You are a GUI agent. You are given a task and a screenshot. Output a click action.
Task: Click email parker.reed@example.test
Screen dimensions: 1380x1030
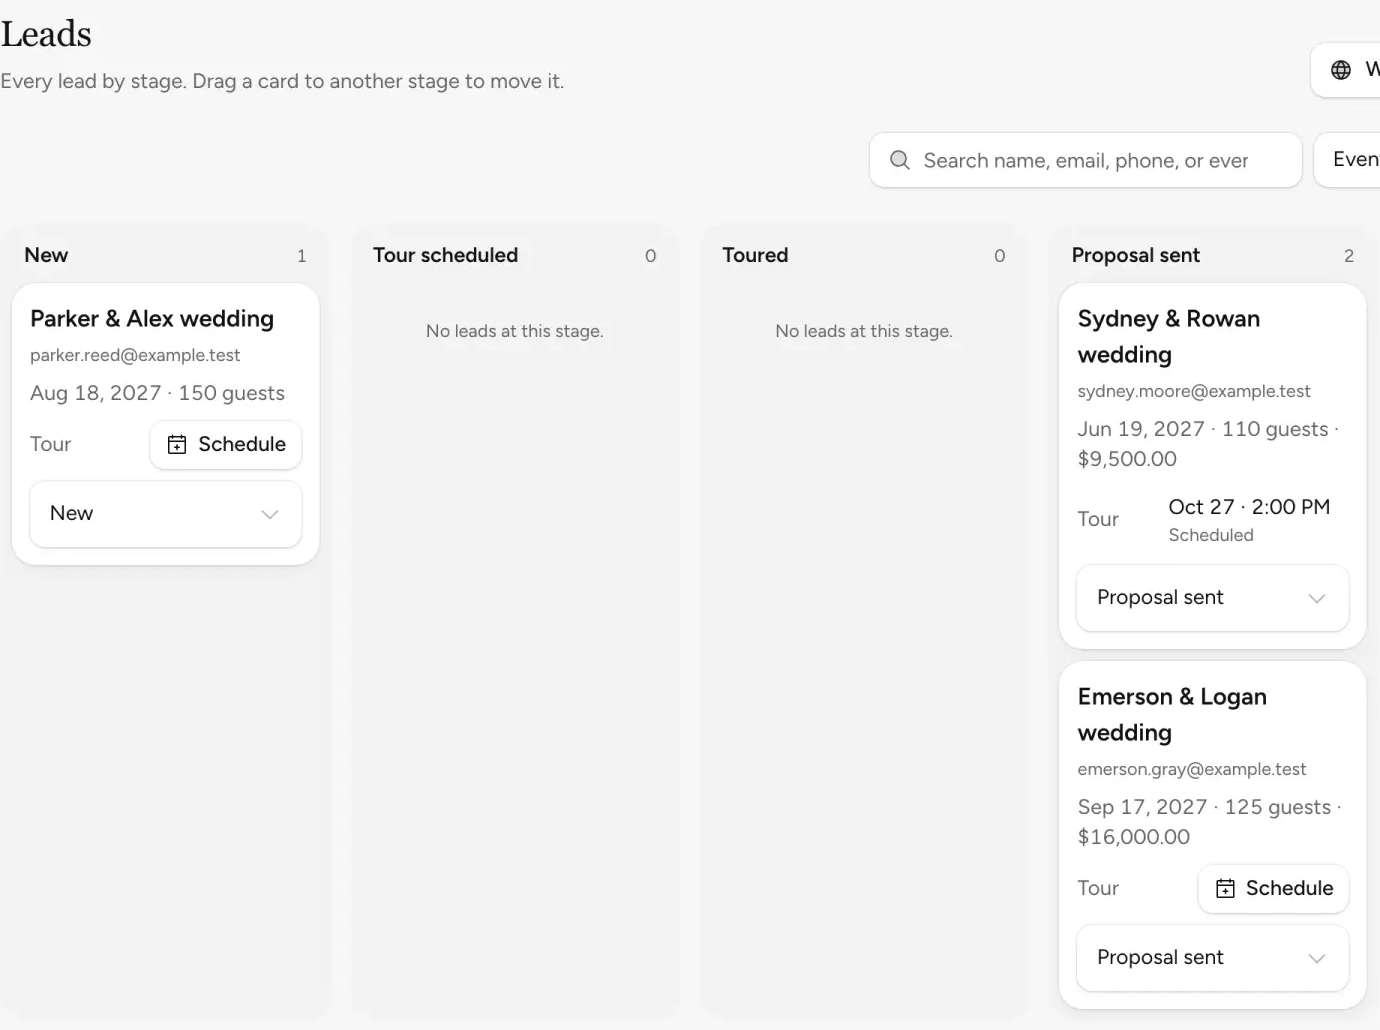(135, 356)
